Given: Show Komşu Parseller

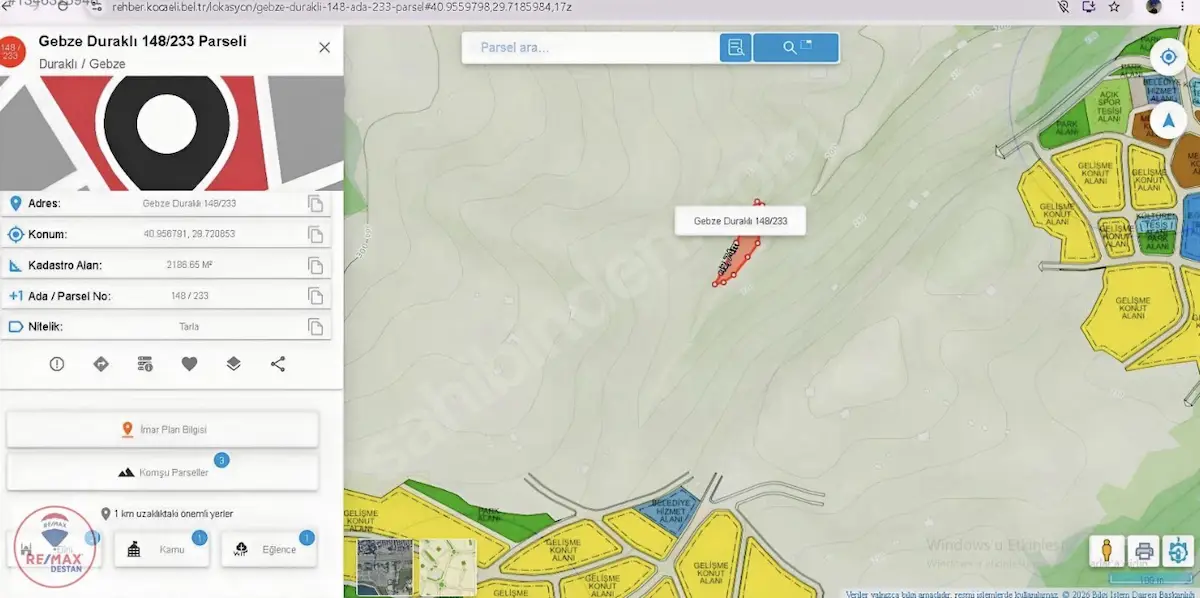Looking at the screenshot, I should [163, 472].
